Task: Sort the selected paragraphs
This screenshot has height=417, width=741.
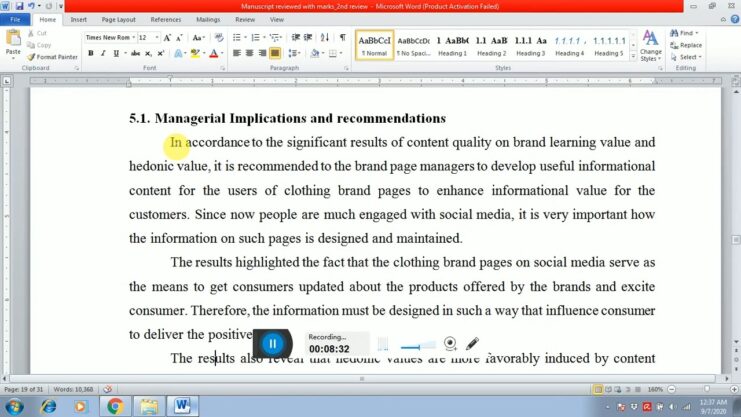Action: click(x=325, y=37)
